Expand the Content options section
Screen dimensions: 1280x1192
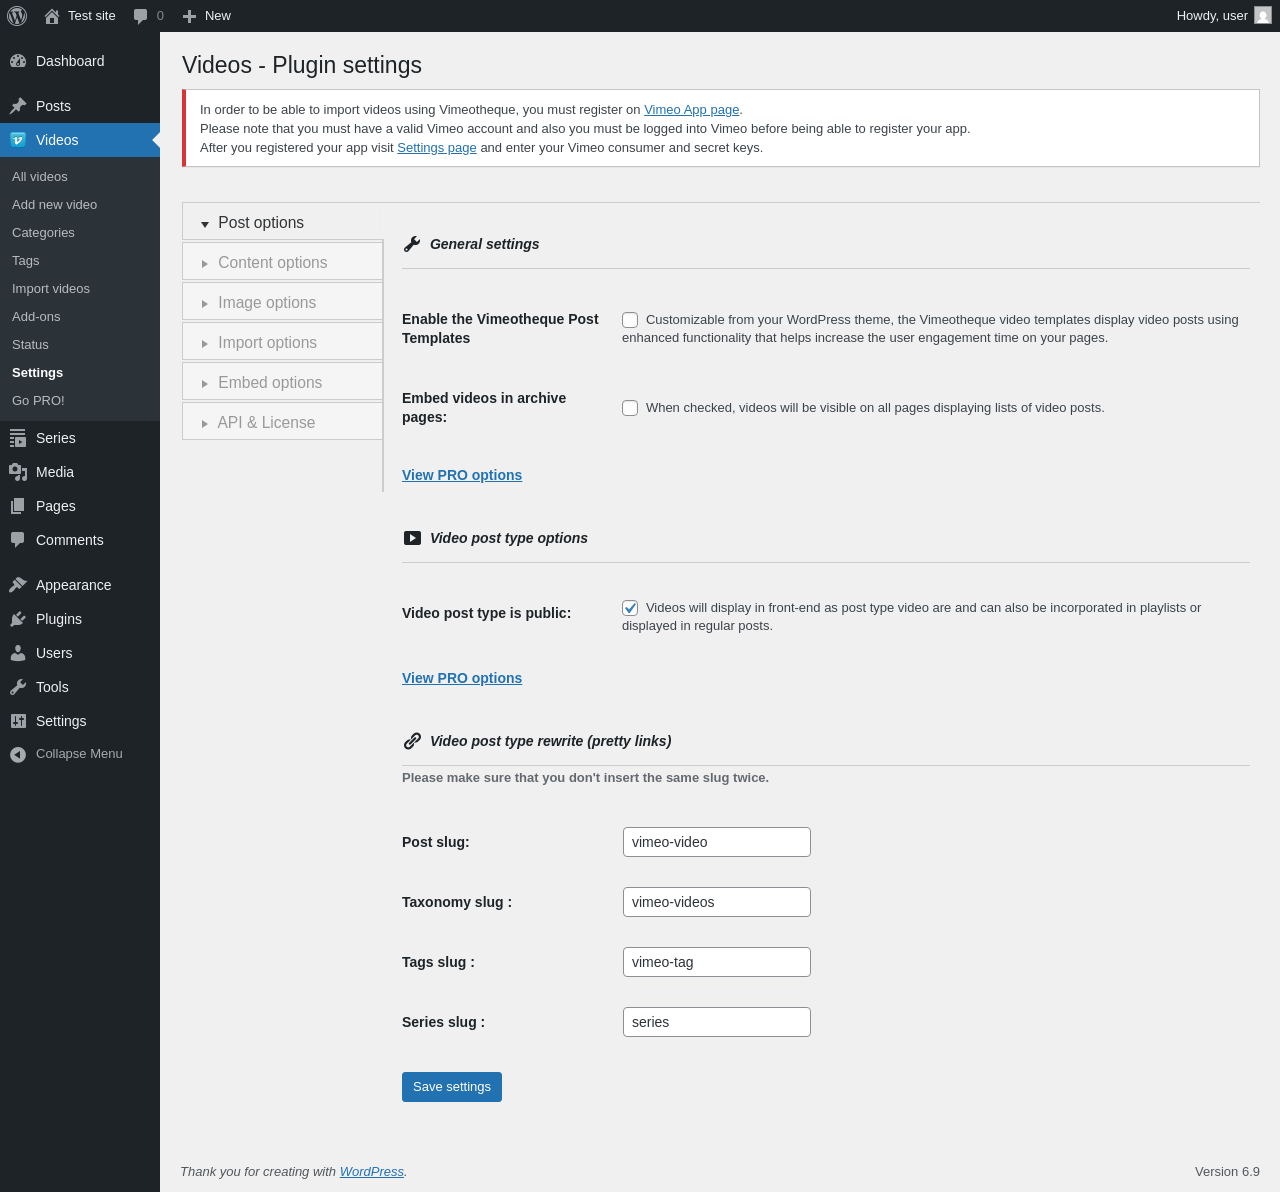click(x=283, y=262)
